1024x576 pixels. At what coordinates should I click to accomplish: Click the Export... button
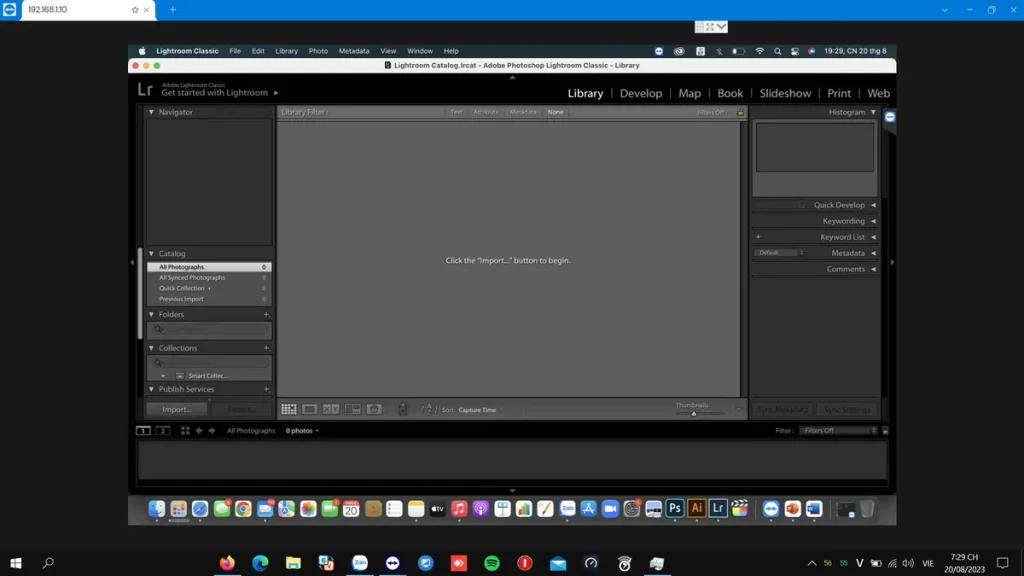[x=240, y=409]
